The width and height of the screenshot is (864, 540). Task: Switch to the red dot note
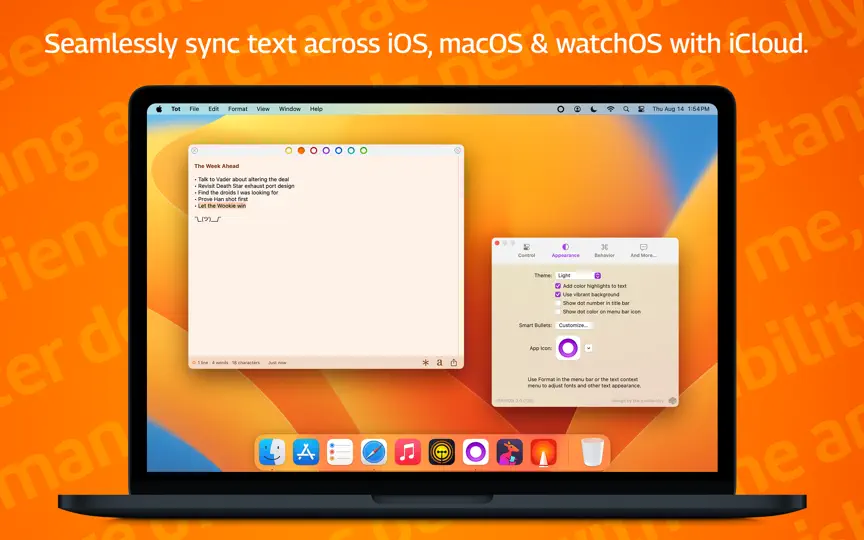click(314, 150)
